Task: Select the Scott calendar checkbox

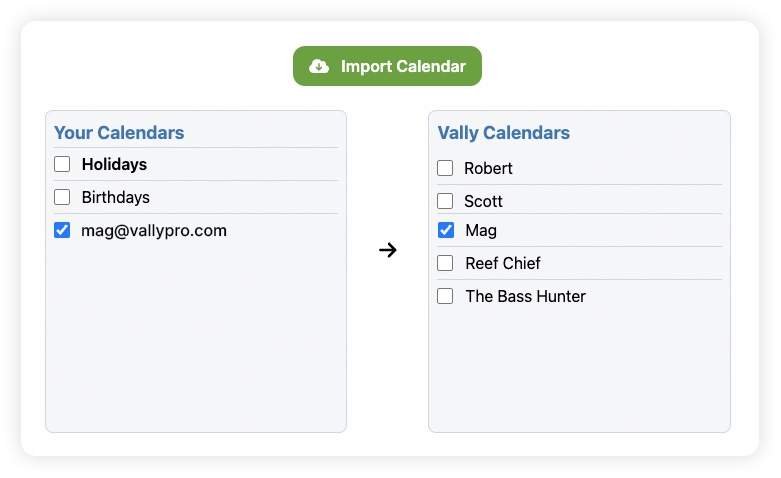Action: [445, 201]
